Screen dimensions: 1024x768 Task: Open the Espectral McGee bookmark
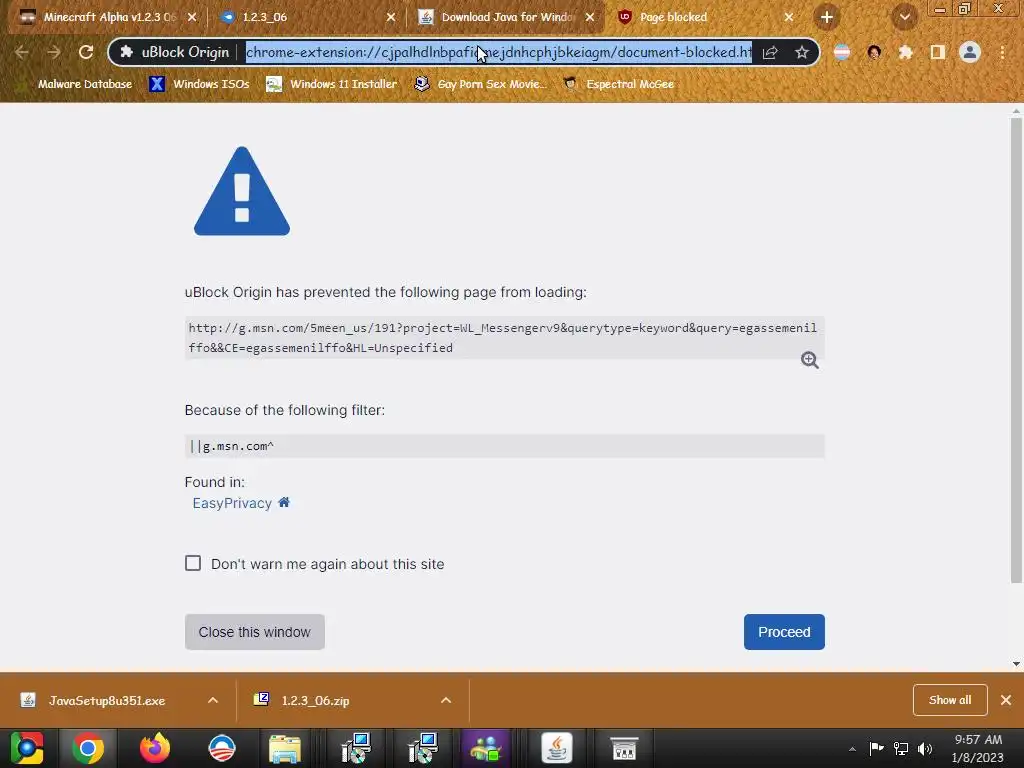[x=619, y=84]
